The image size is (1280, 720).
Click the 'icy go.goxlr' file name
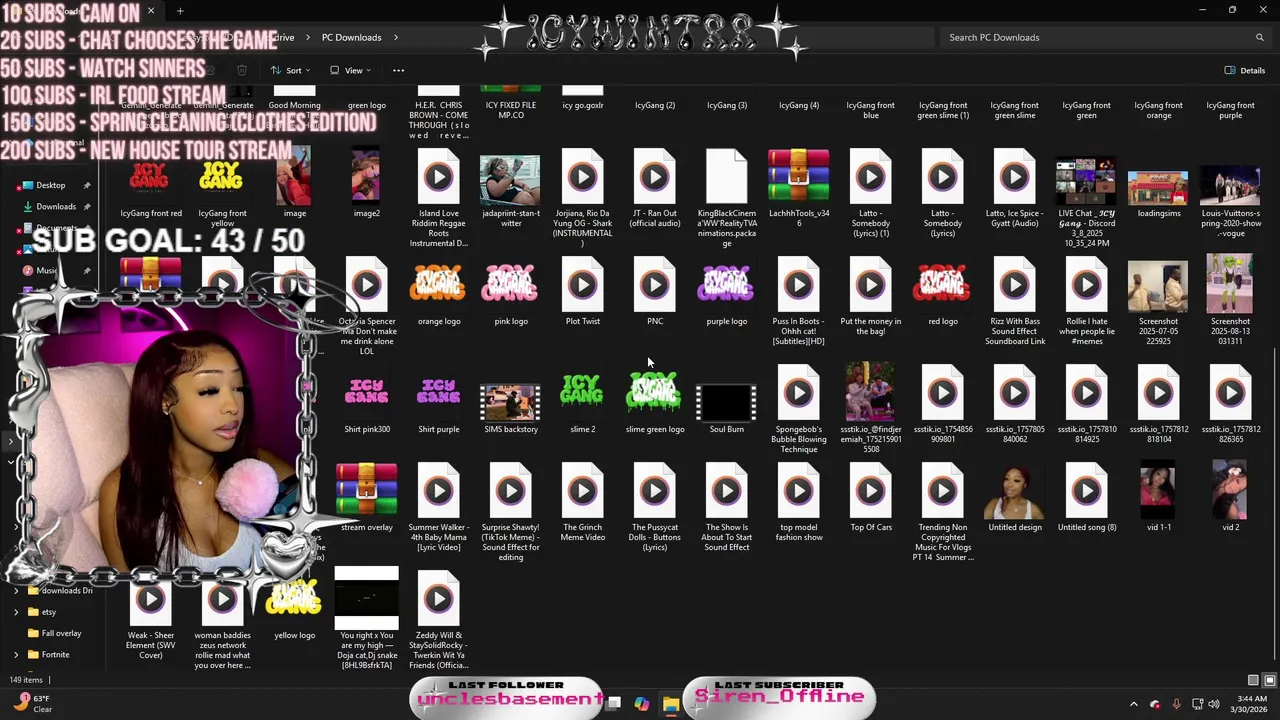click(582, 105)
